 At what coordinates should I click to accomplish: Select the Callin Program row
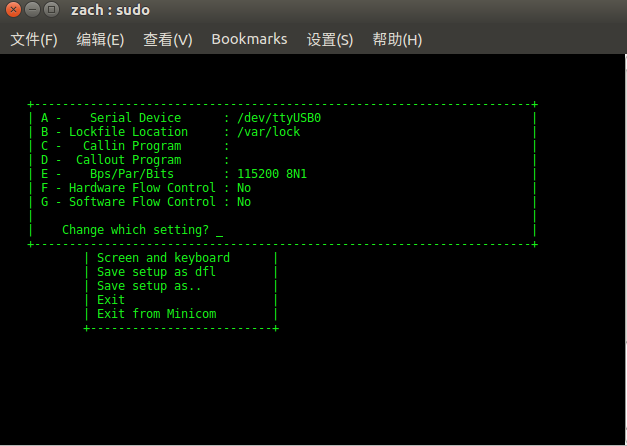pyautogui.click(x=130, y=146)
